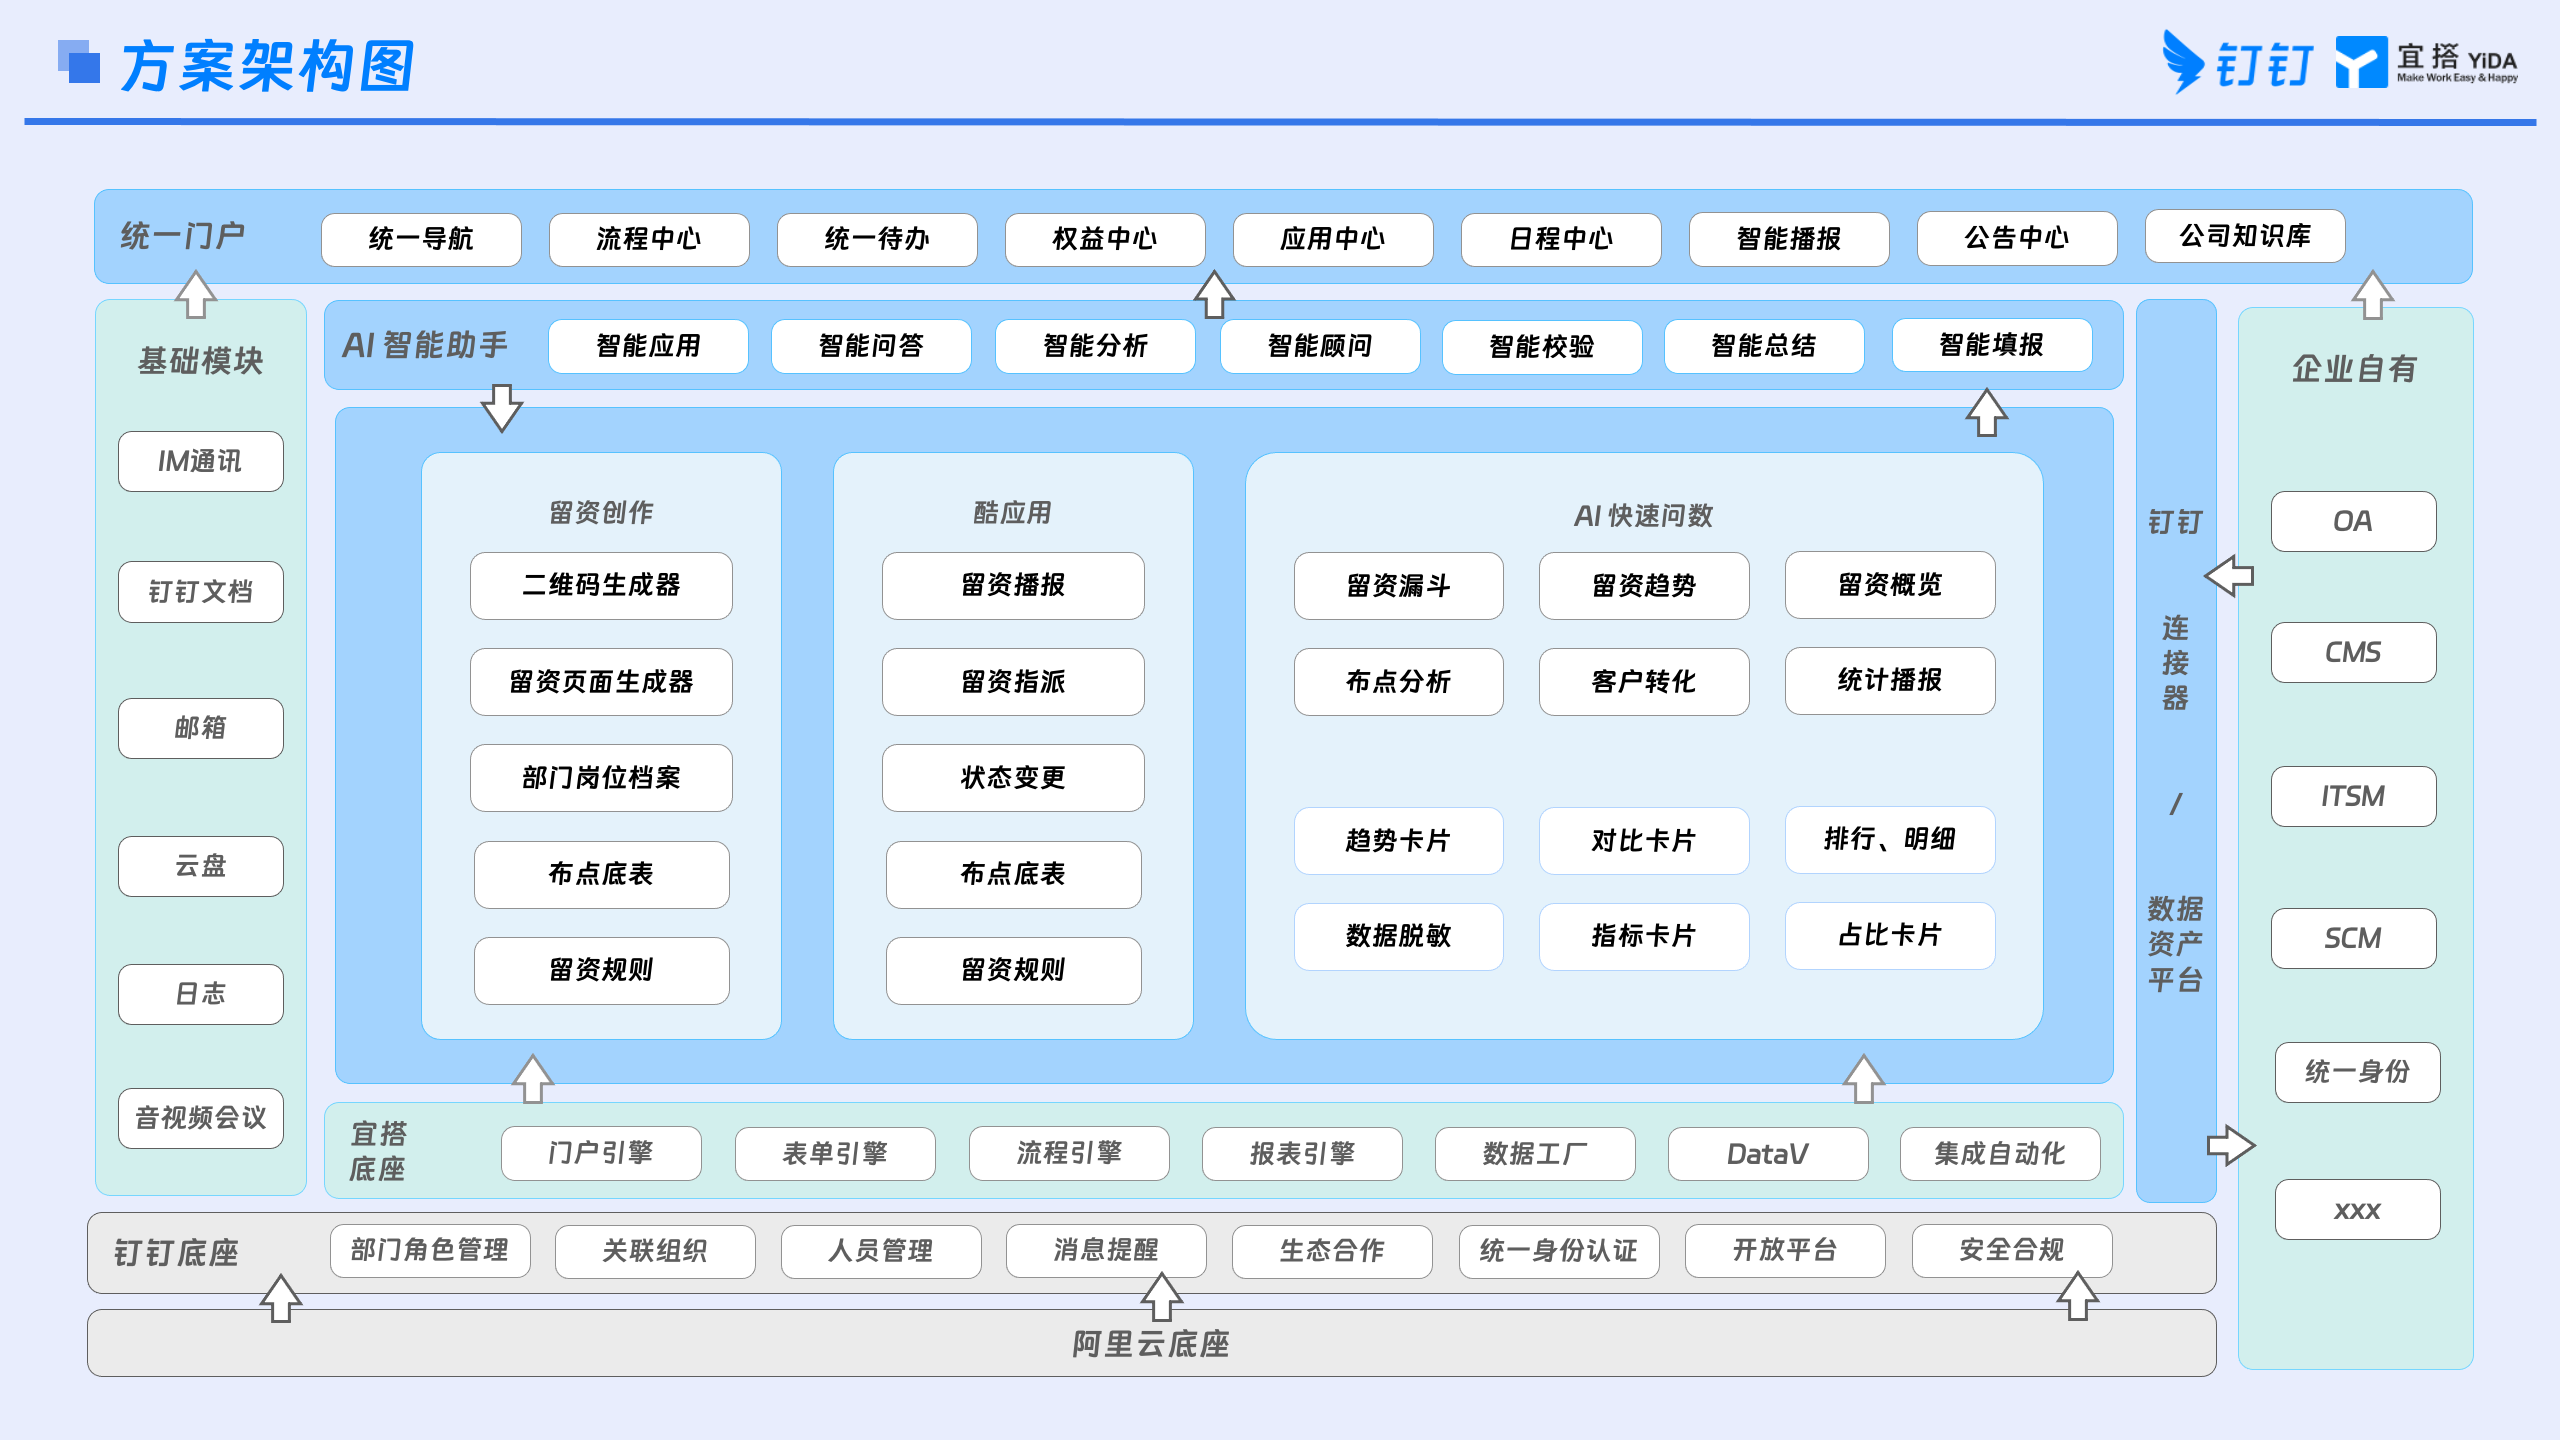Click the blue square icon beside 方案架构图
This screenshot has height=1440, width=2560.
[x=79, y=62]
